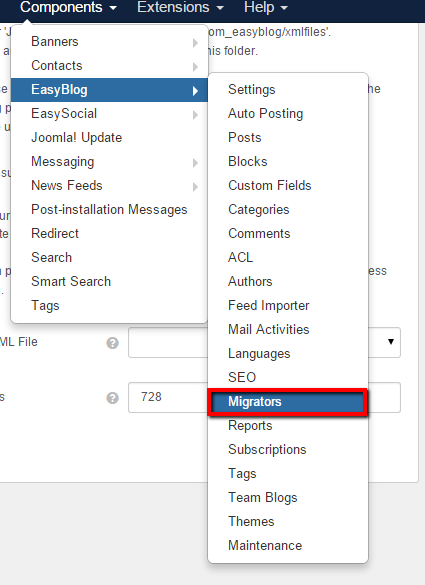Open EasyBlog Subscriptions
This screenshot has height=585, width=425.
click(288, 450)
